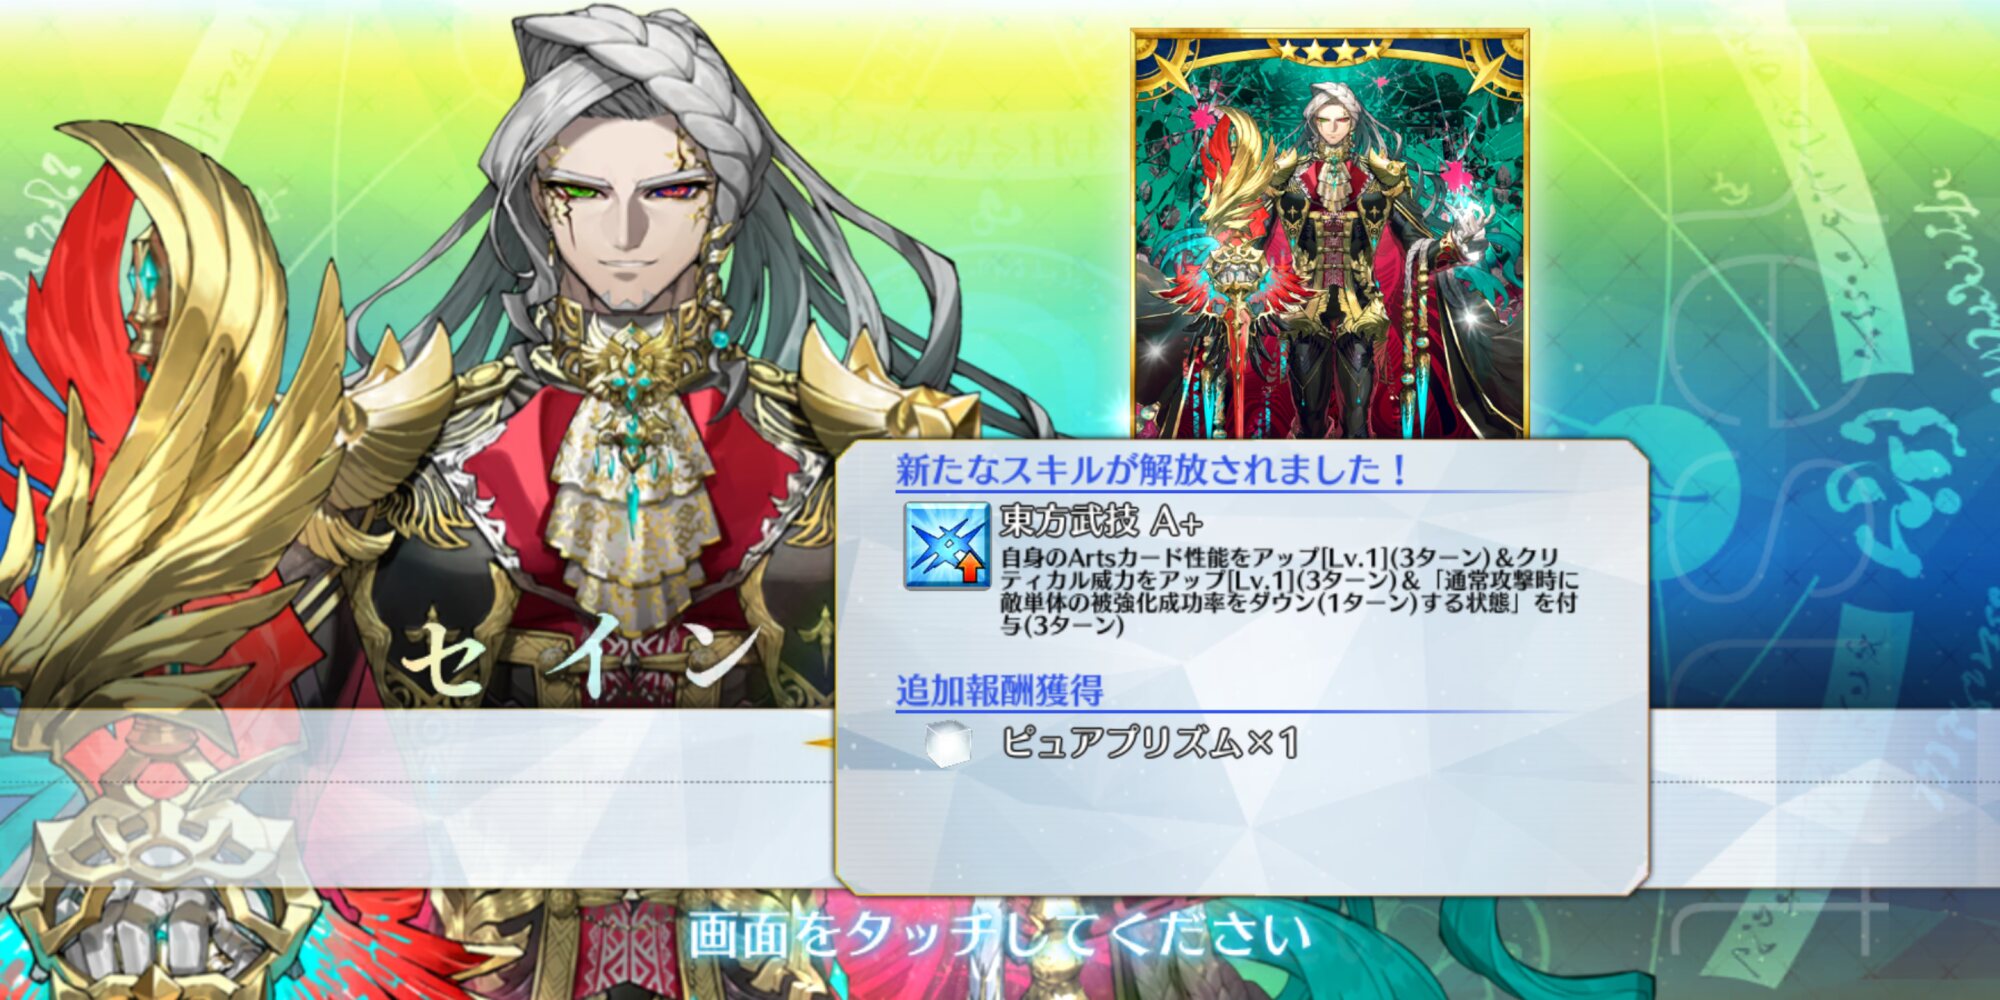The width and height of the screenshot is (2000, 1000).
Task: Click the gold stars on servant card
Action: click(1330, 49)
